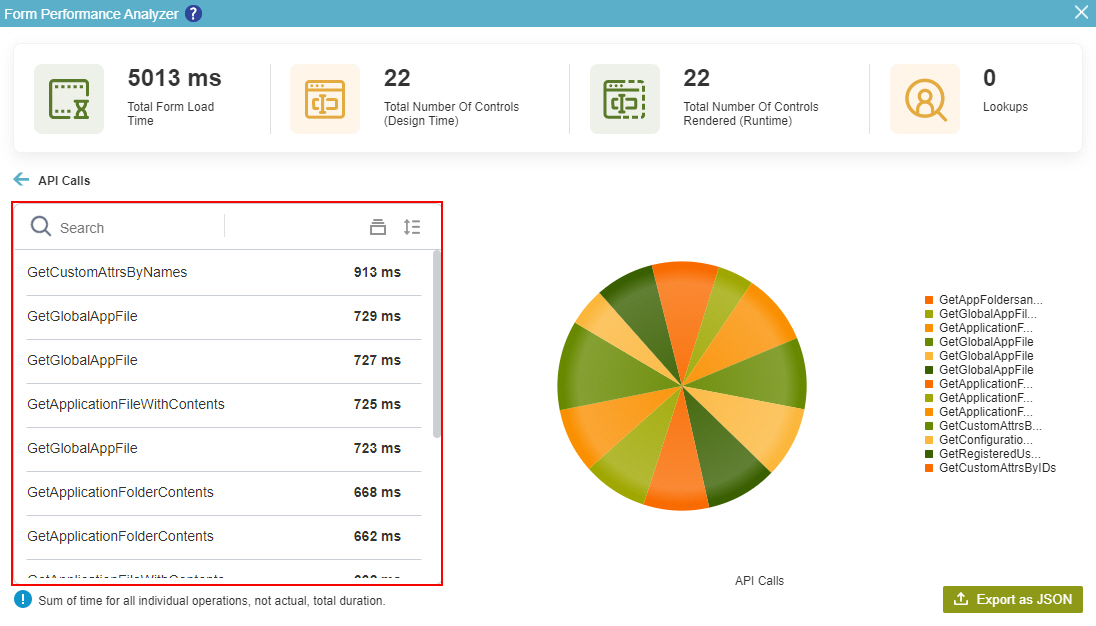This screenshot has height=626, width=1096.
Task: Click the sort order icon
Action: (412, 226)
